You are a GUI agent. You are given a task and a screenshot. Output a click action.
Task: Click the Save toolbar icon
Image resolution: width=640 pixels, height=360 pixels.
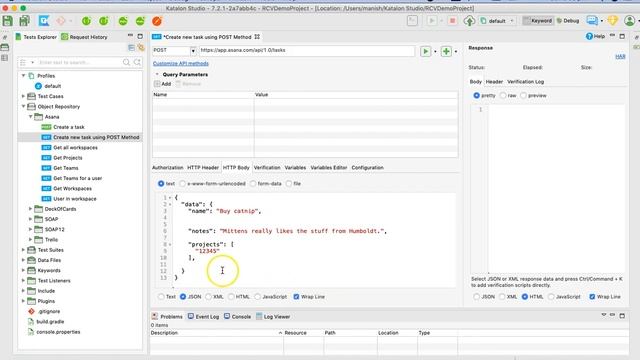click(x=7, y=21)
